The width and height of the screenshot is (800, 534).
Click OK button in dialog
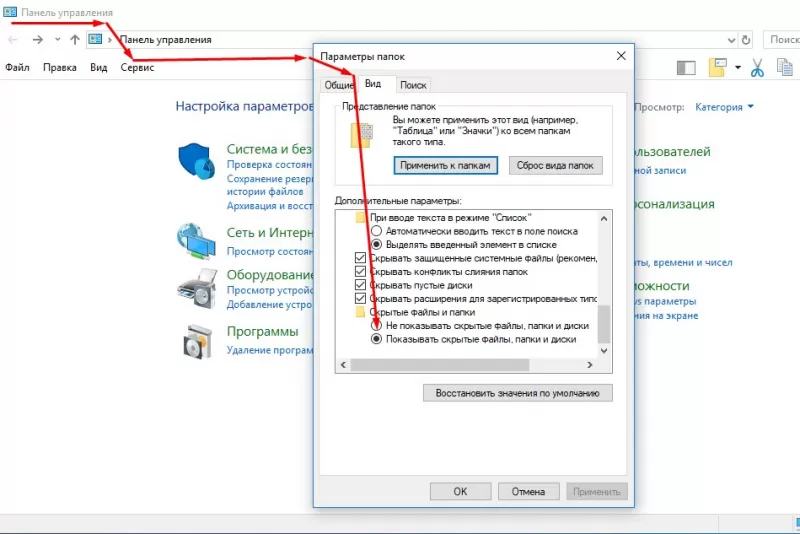pyautogui.click(x=460, y=492)
